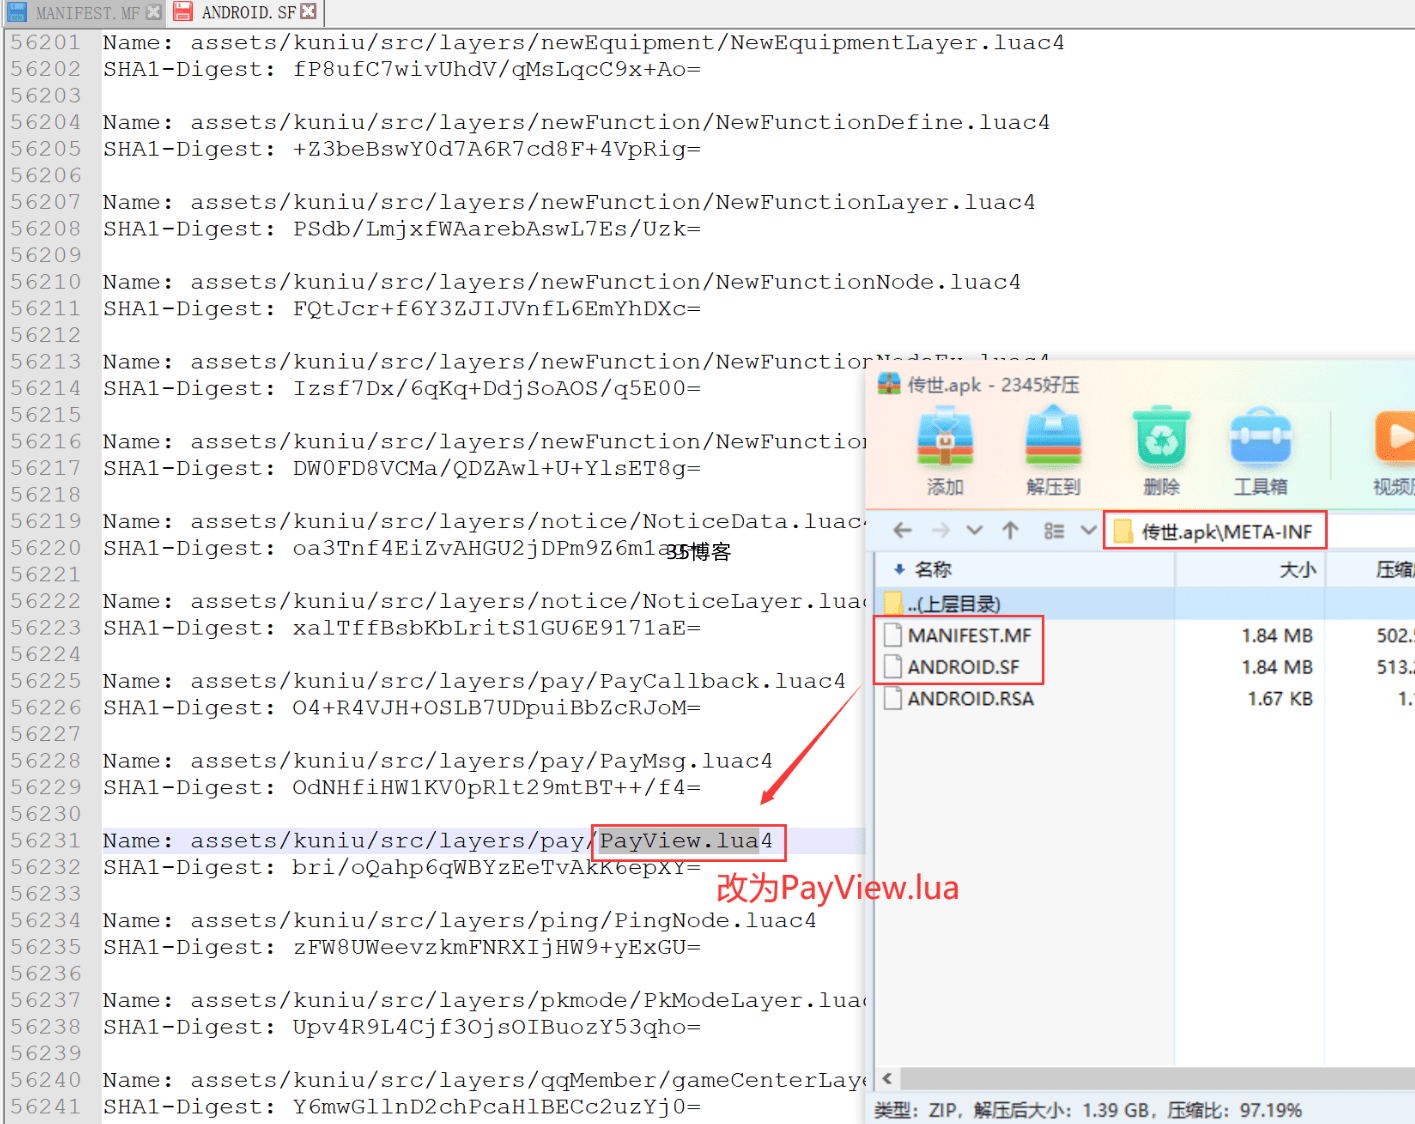Close the MANIFEST.MF tab
This screenshot has width=1415, height=1124.
pos(153,13)
